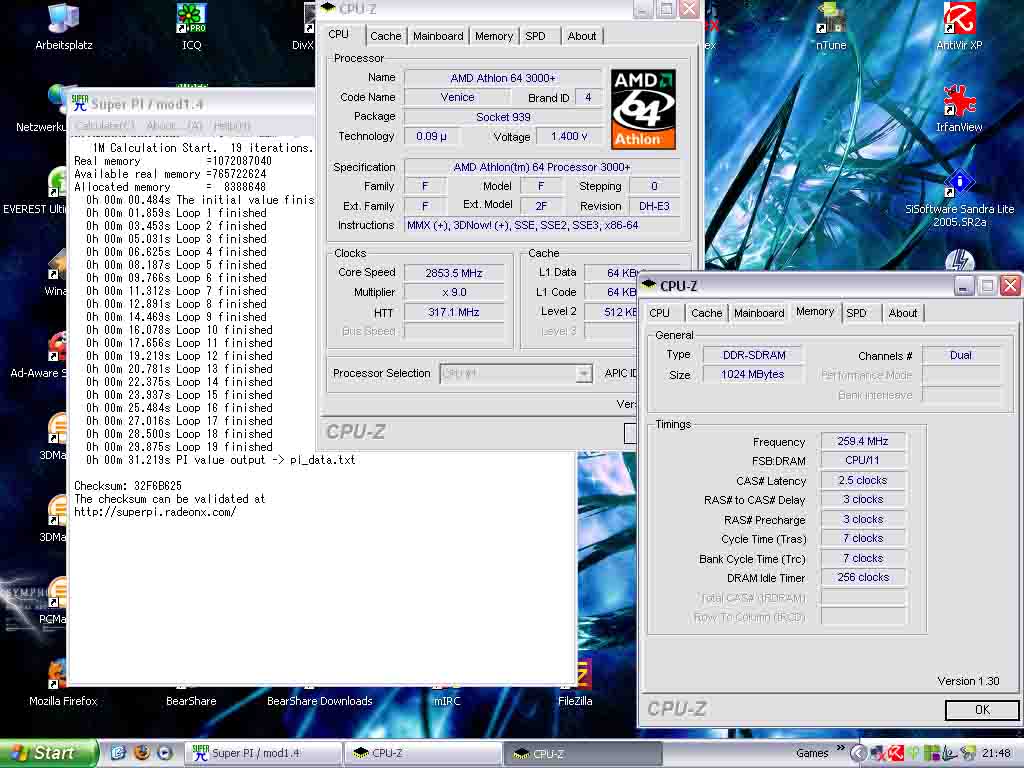The image size is (1024, 768).
Task: Switch to Super PI taskbar button
Action: click(263, 754)
